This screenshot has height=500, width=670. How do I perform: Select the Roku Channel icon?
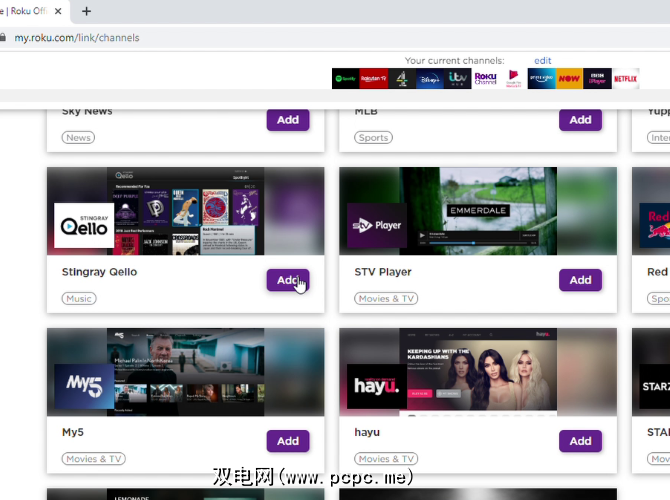[486, 78]
